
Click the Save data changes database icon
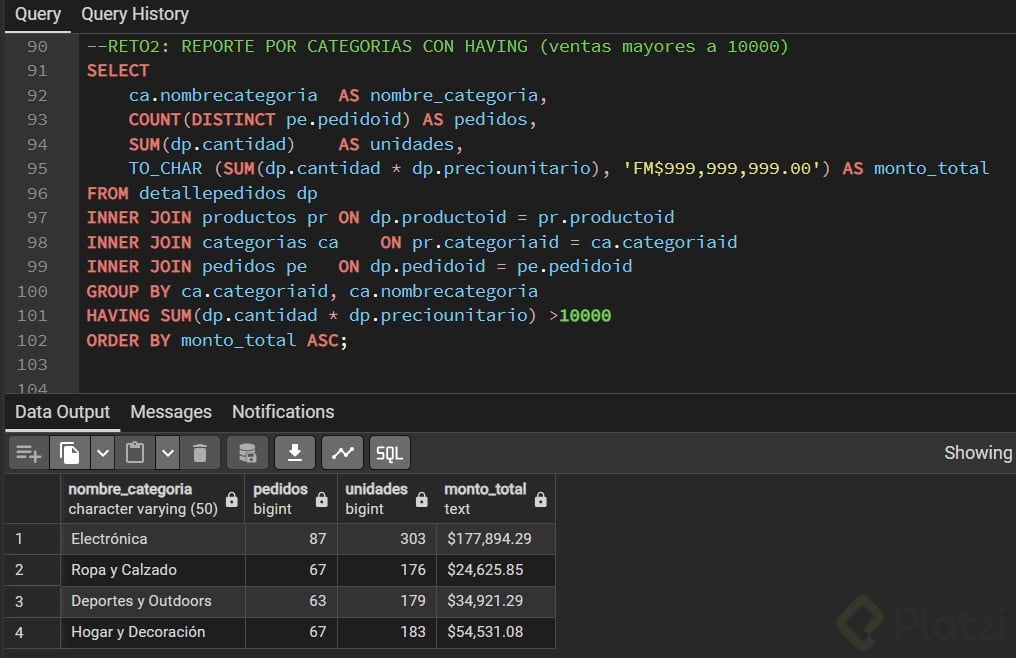tap(247, 454)
